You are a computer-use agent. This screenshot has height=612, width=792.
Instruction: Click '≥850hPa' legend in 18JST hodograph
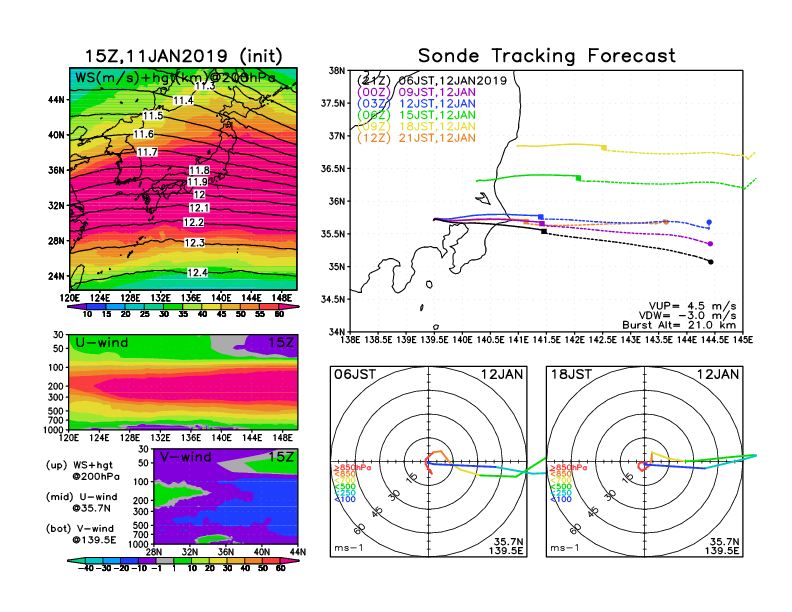click(568, 468)
